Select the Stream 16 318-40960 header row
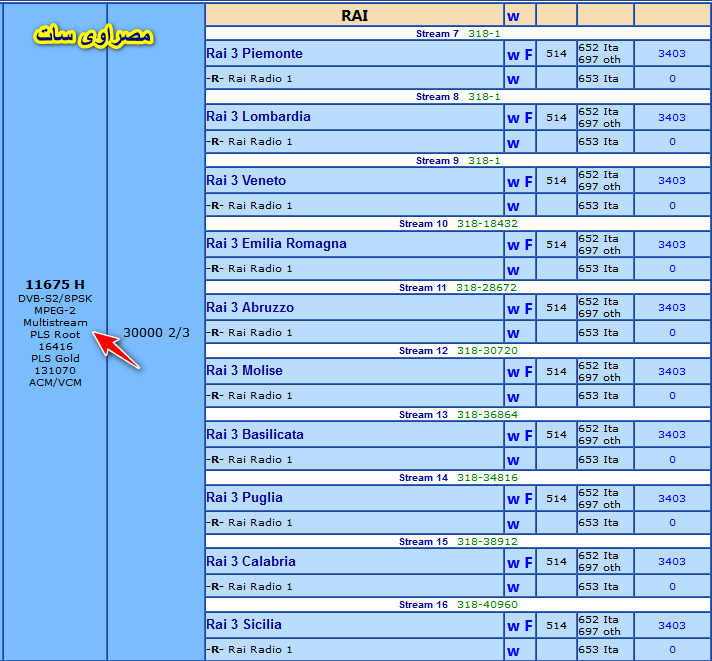Screen dimensions: 712x661 pyautogui.click(x=458, y=605)
